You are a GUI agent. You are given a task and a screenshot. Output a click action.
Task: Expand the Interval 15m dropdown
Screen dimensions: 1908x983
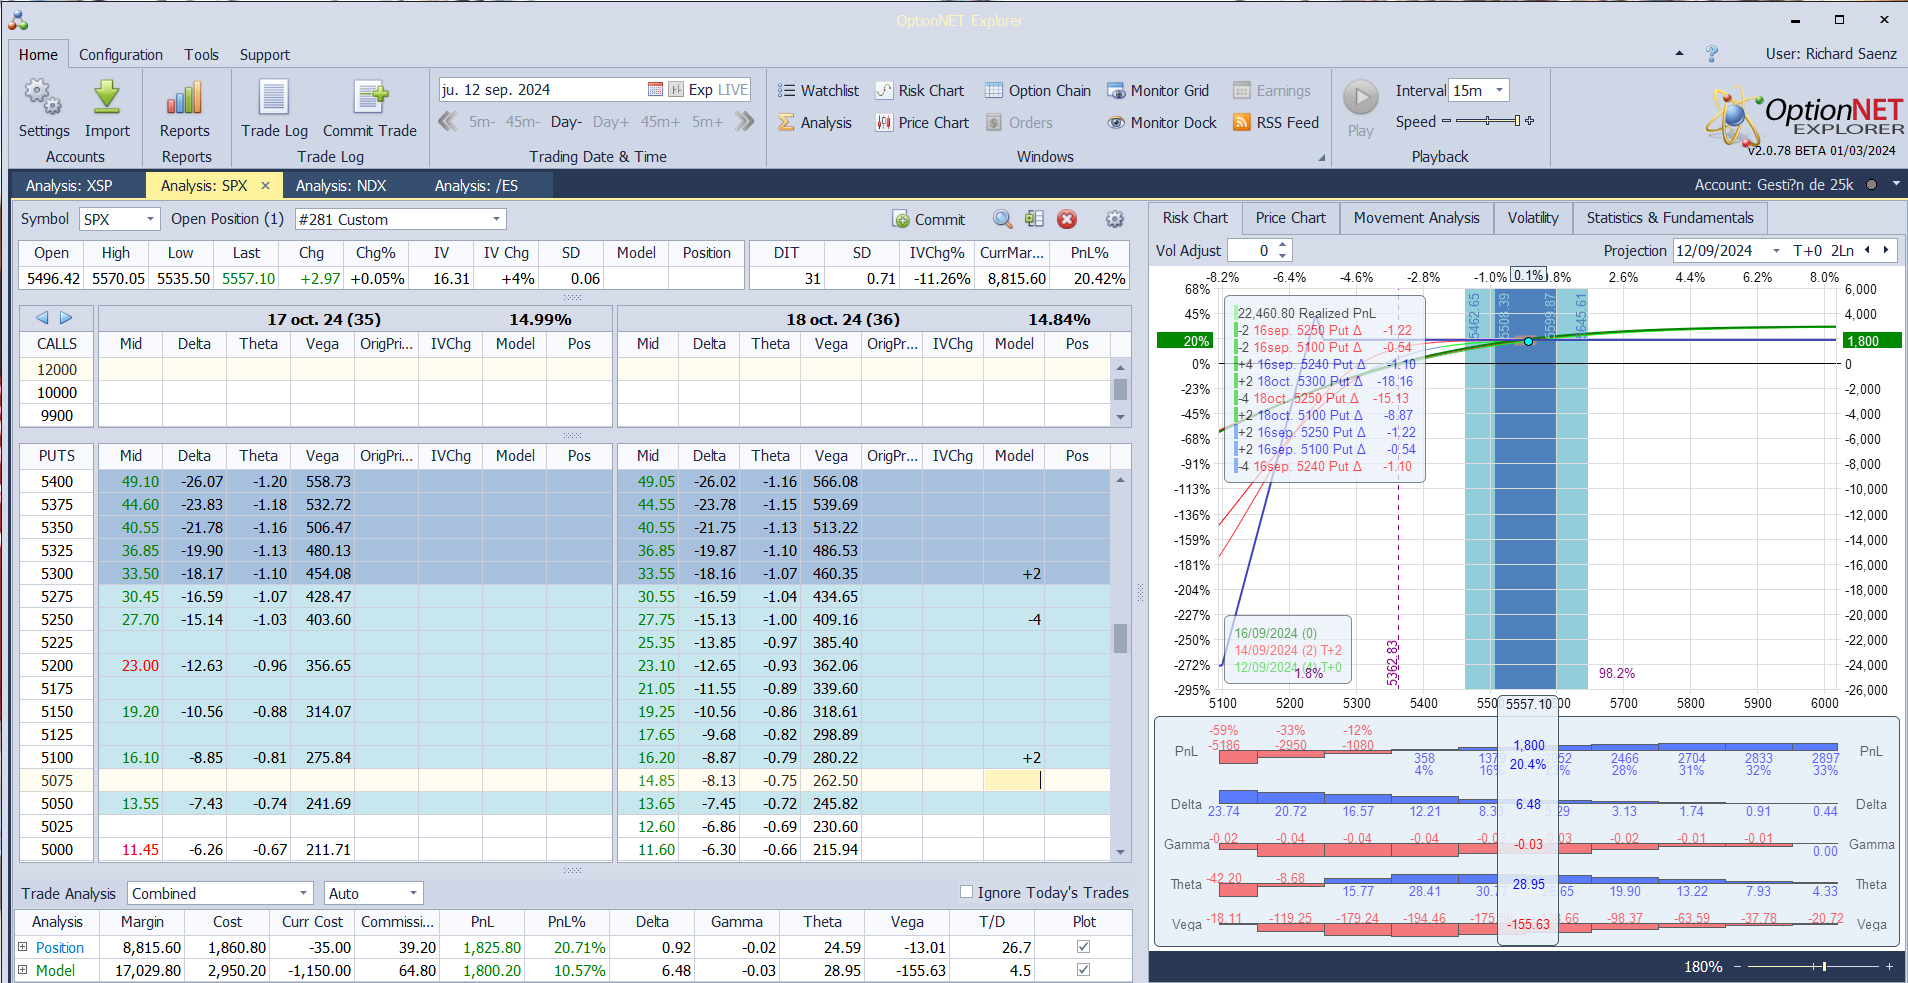(1499, 91)
